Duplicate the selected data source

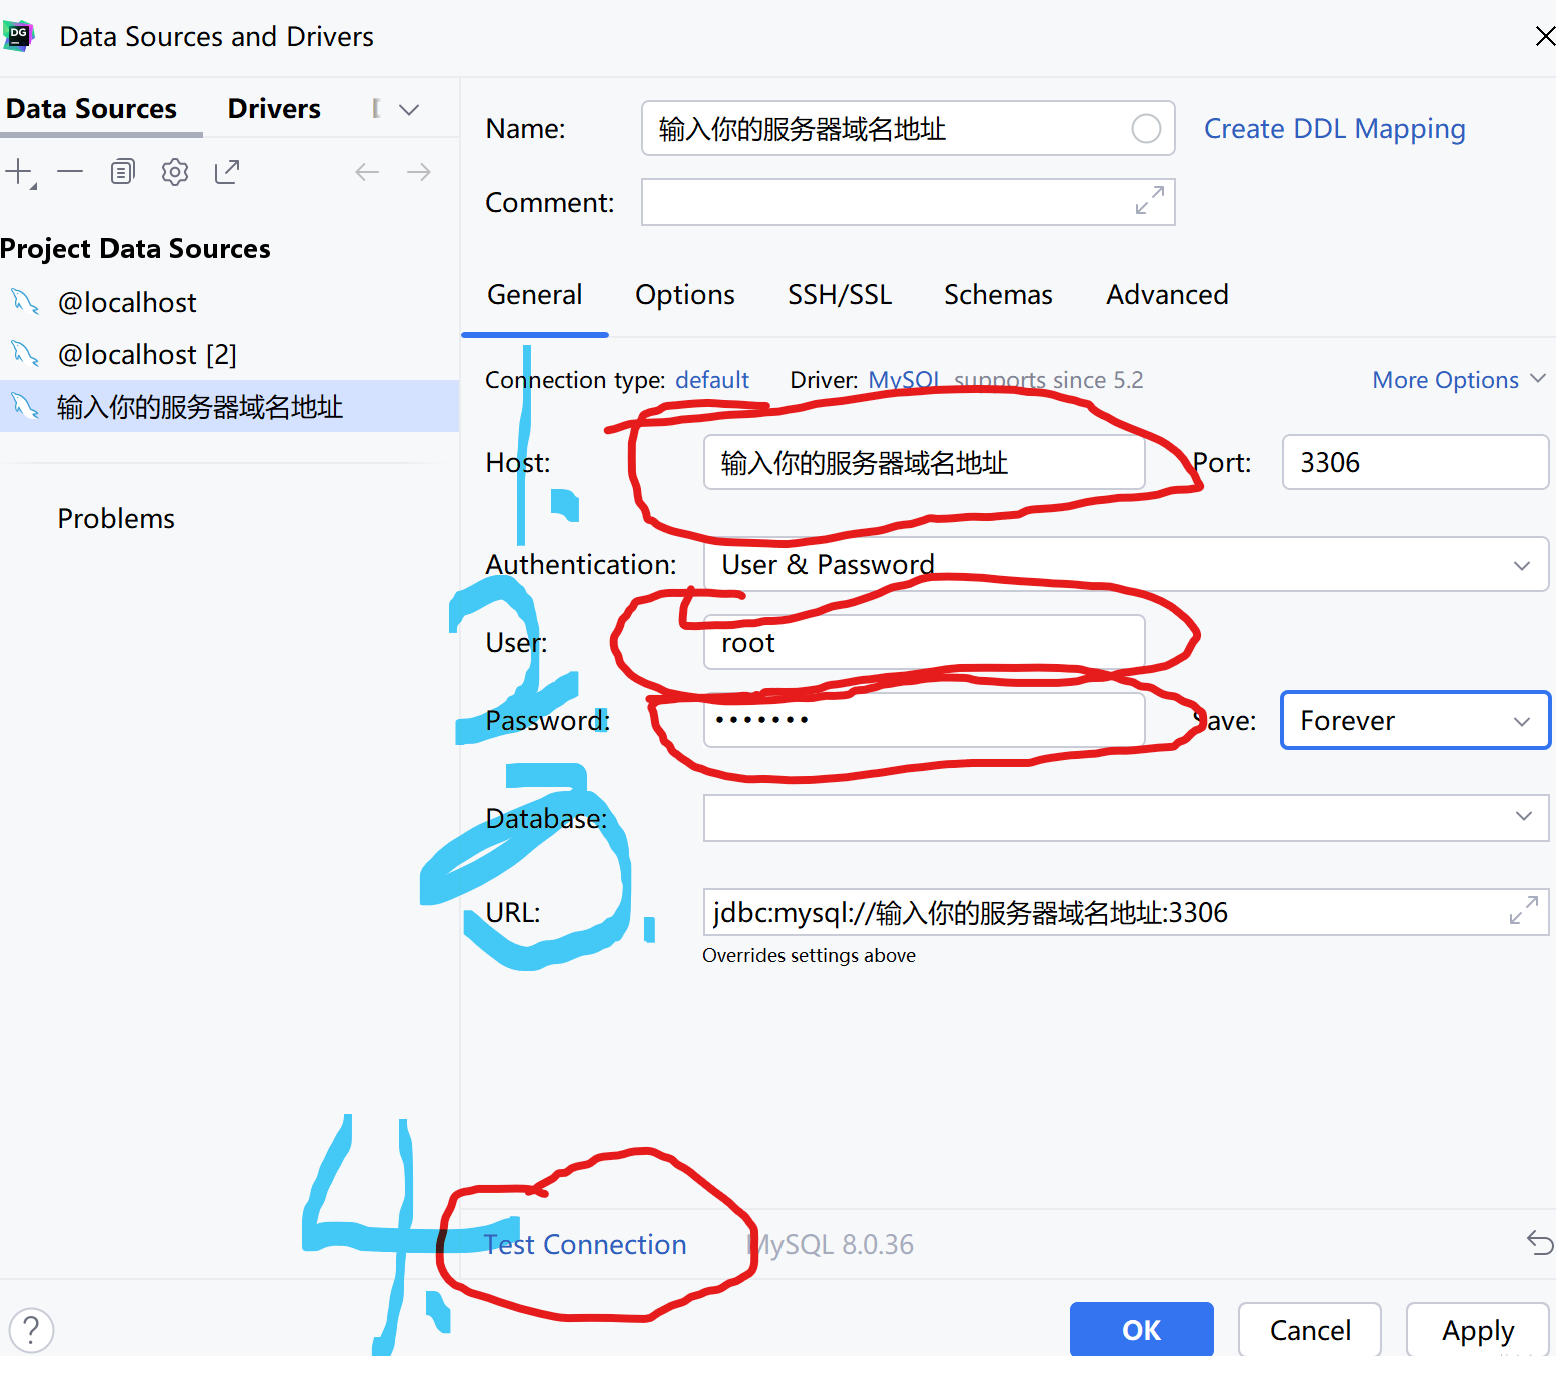coord(122,172)
